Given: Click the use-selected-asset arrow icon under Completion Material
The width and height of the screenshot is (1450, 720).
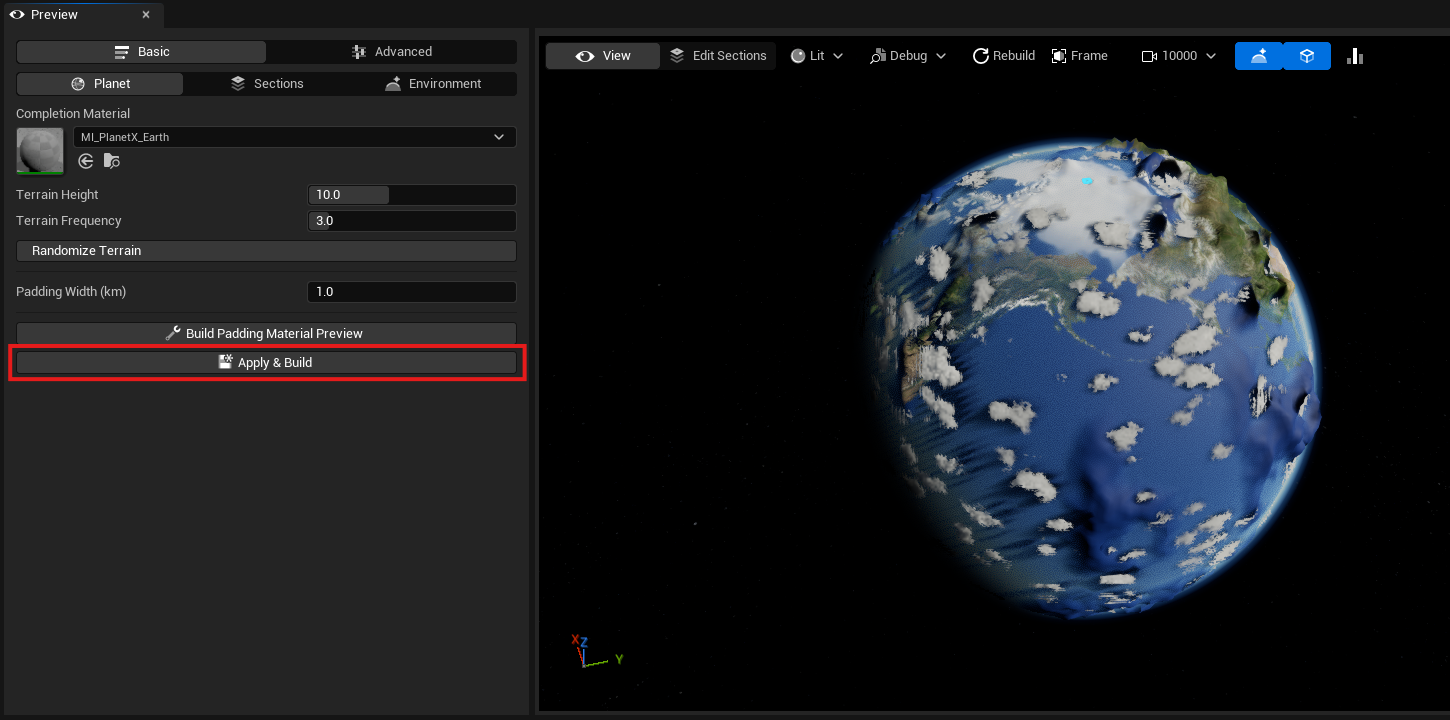Looking at the screenshot, I should tap(86, 161).
